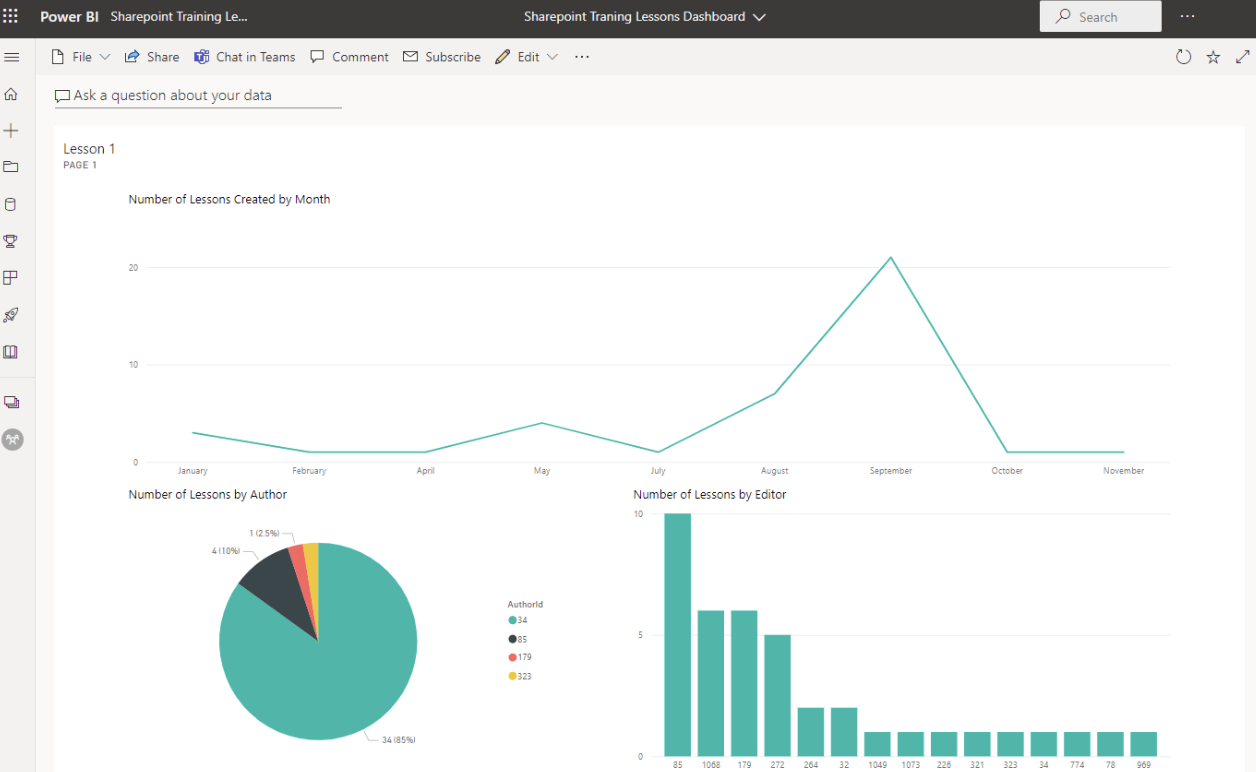
Task: Click the '1 (2.5%)' pie label
Action: point(265,533)
